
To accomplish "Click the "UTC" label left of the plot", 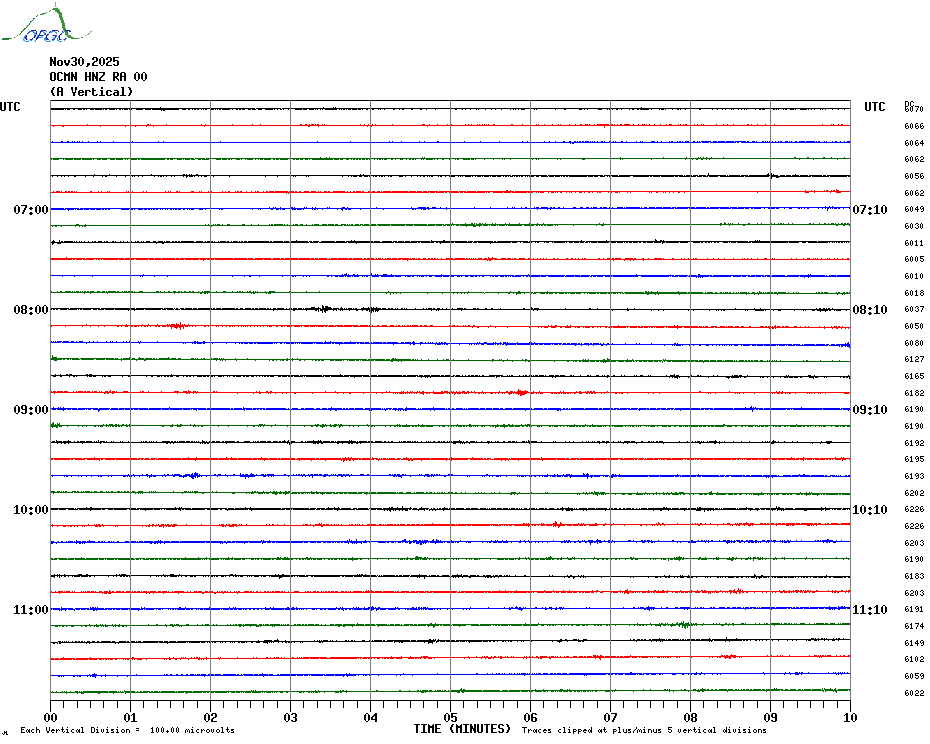I will (x=10, y=107).
